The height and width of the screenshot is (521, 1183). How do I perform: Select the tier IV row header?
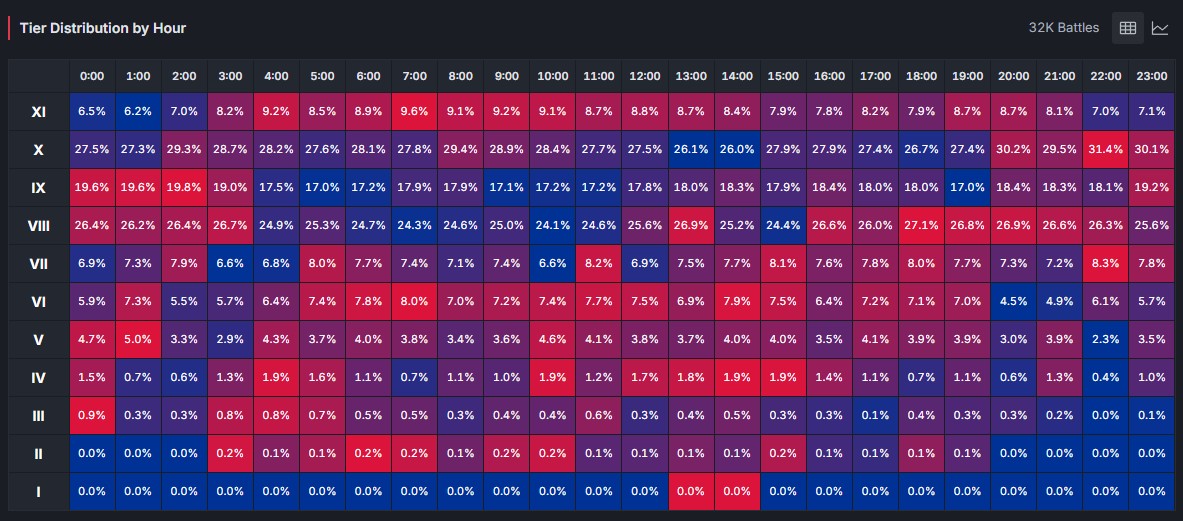point(38,378)
